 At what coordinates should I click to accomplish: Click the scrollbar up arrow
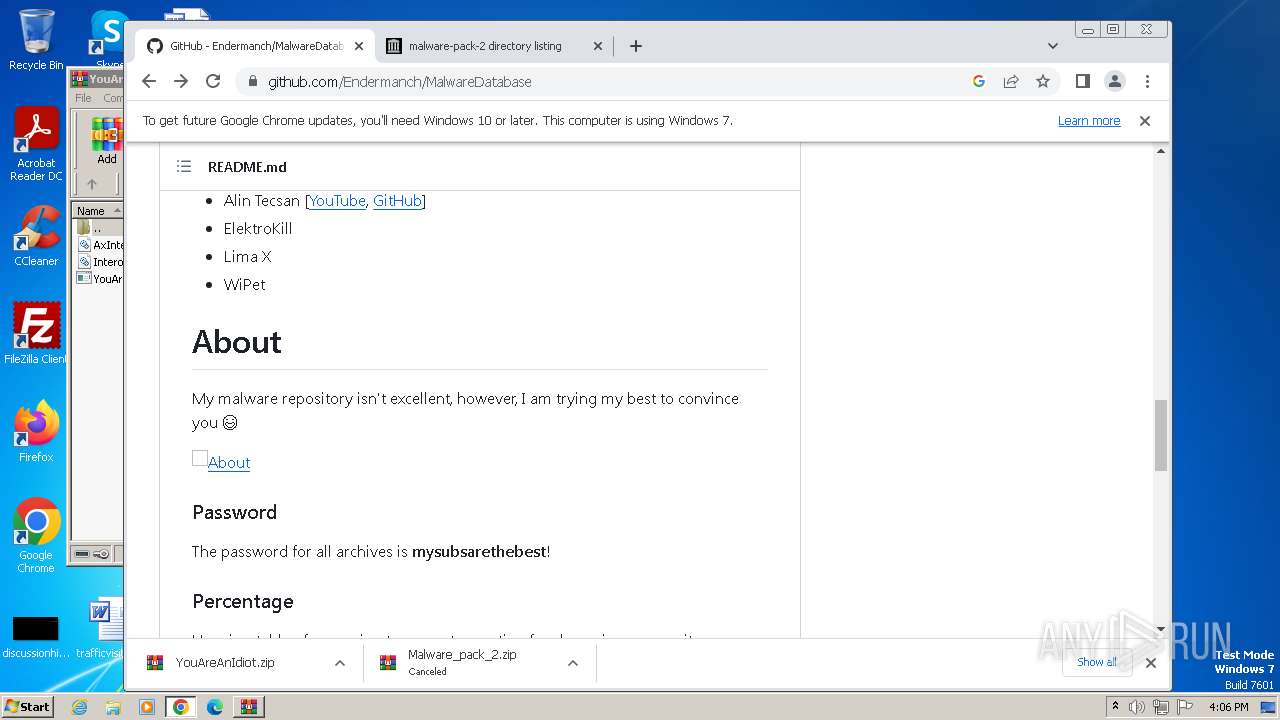coord(1160,151)
